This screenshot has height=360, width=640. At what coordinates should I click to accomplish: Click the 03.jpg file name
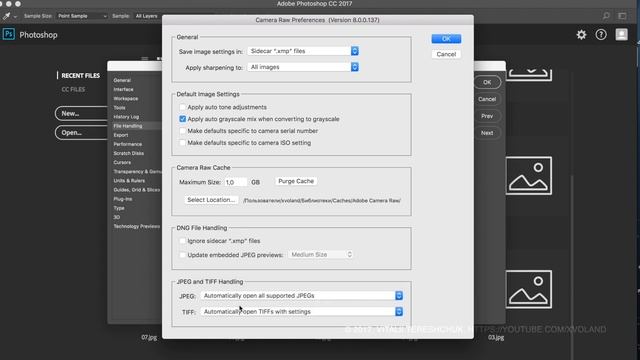coord(496,338)
